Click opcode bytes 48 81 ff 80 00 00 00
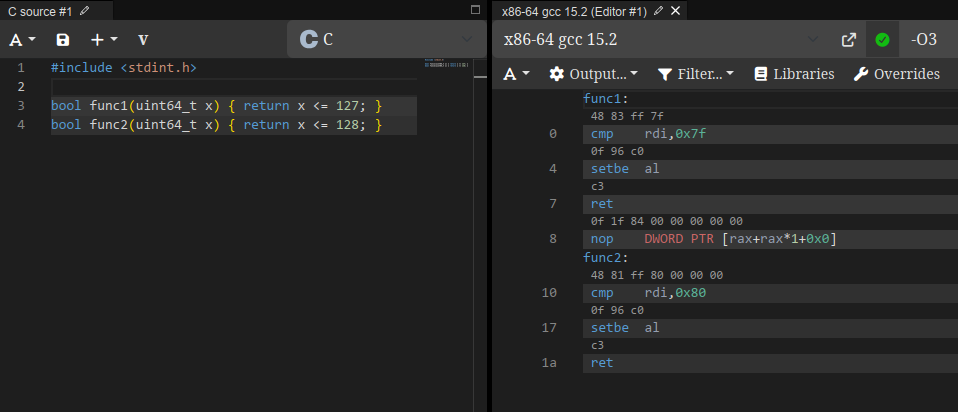 (x=657, y=275)
